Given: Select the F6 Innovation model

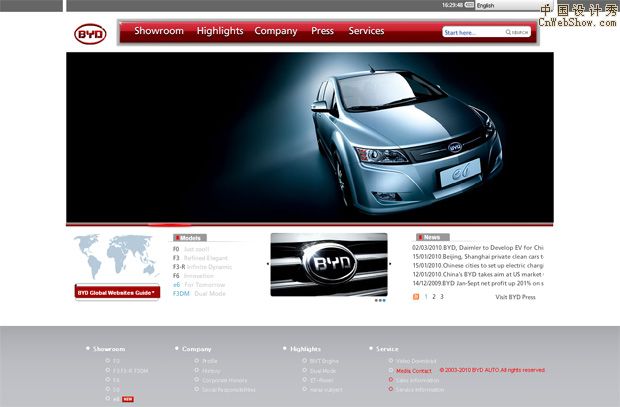Looking at the screenshot, I should tap(193, 276).
